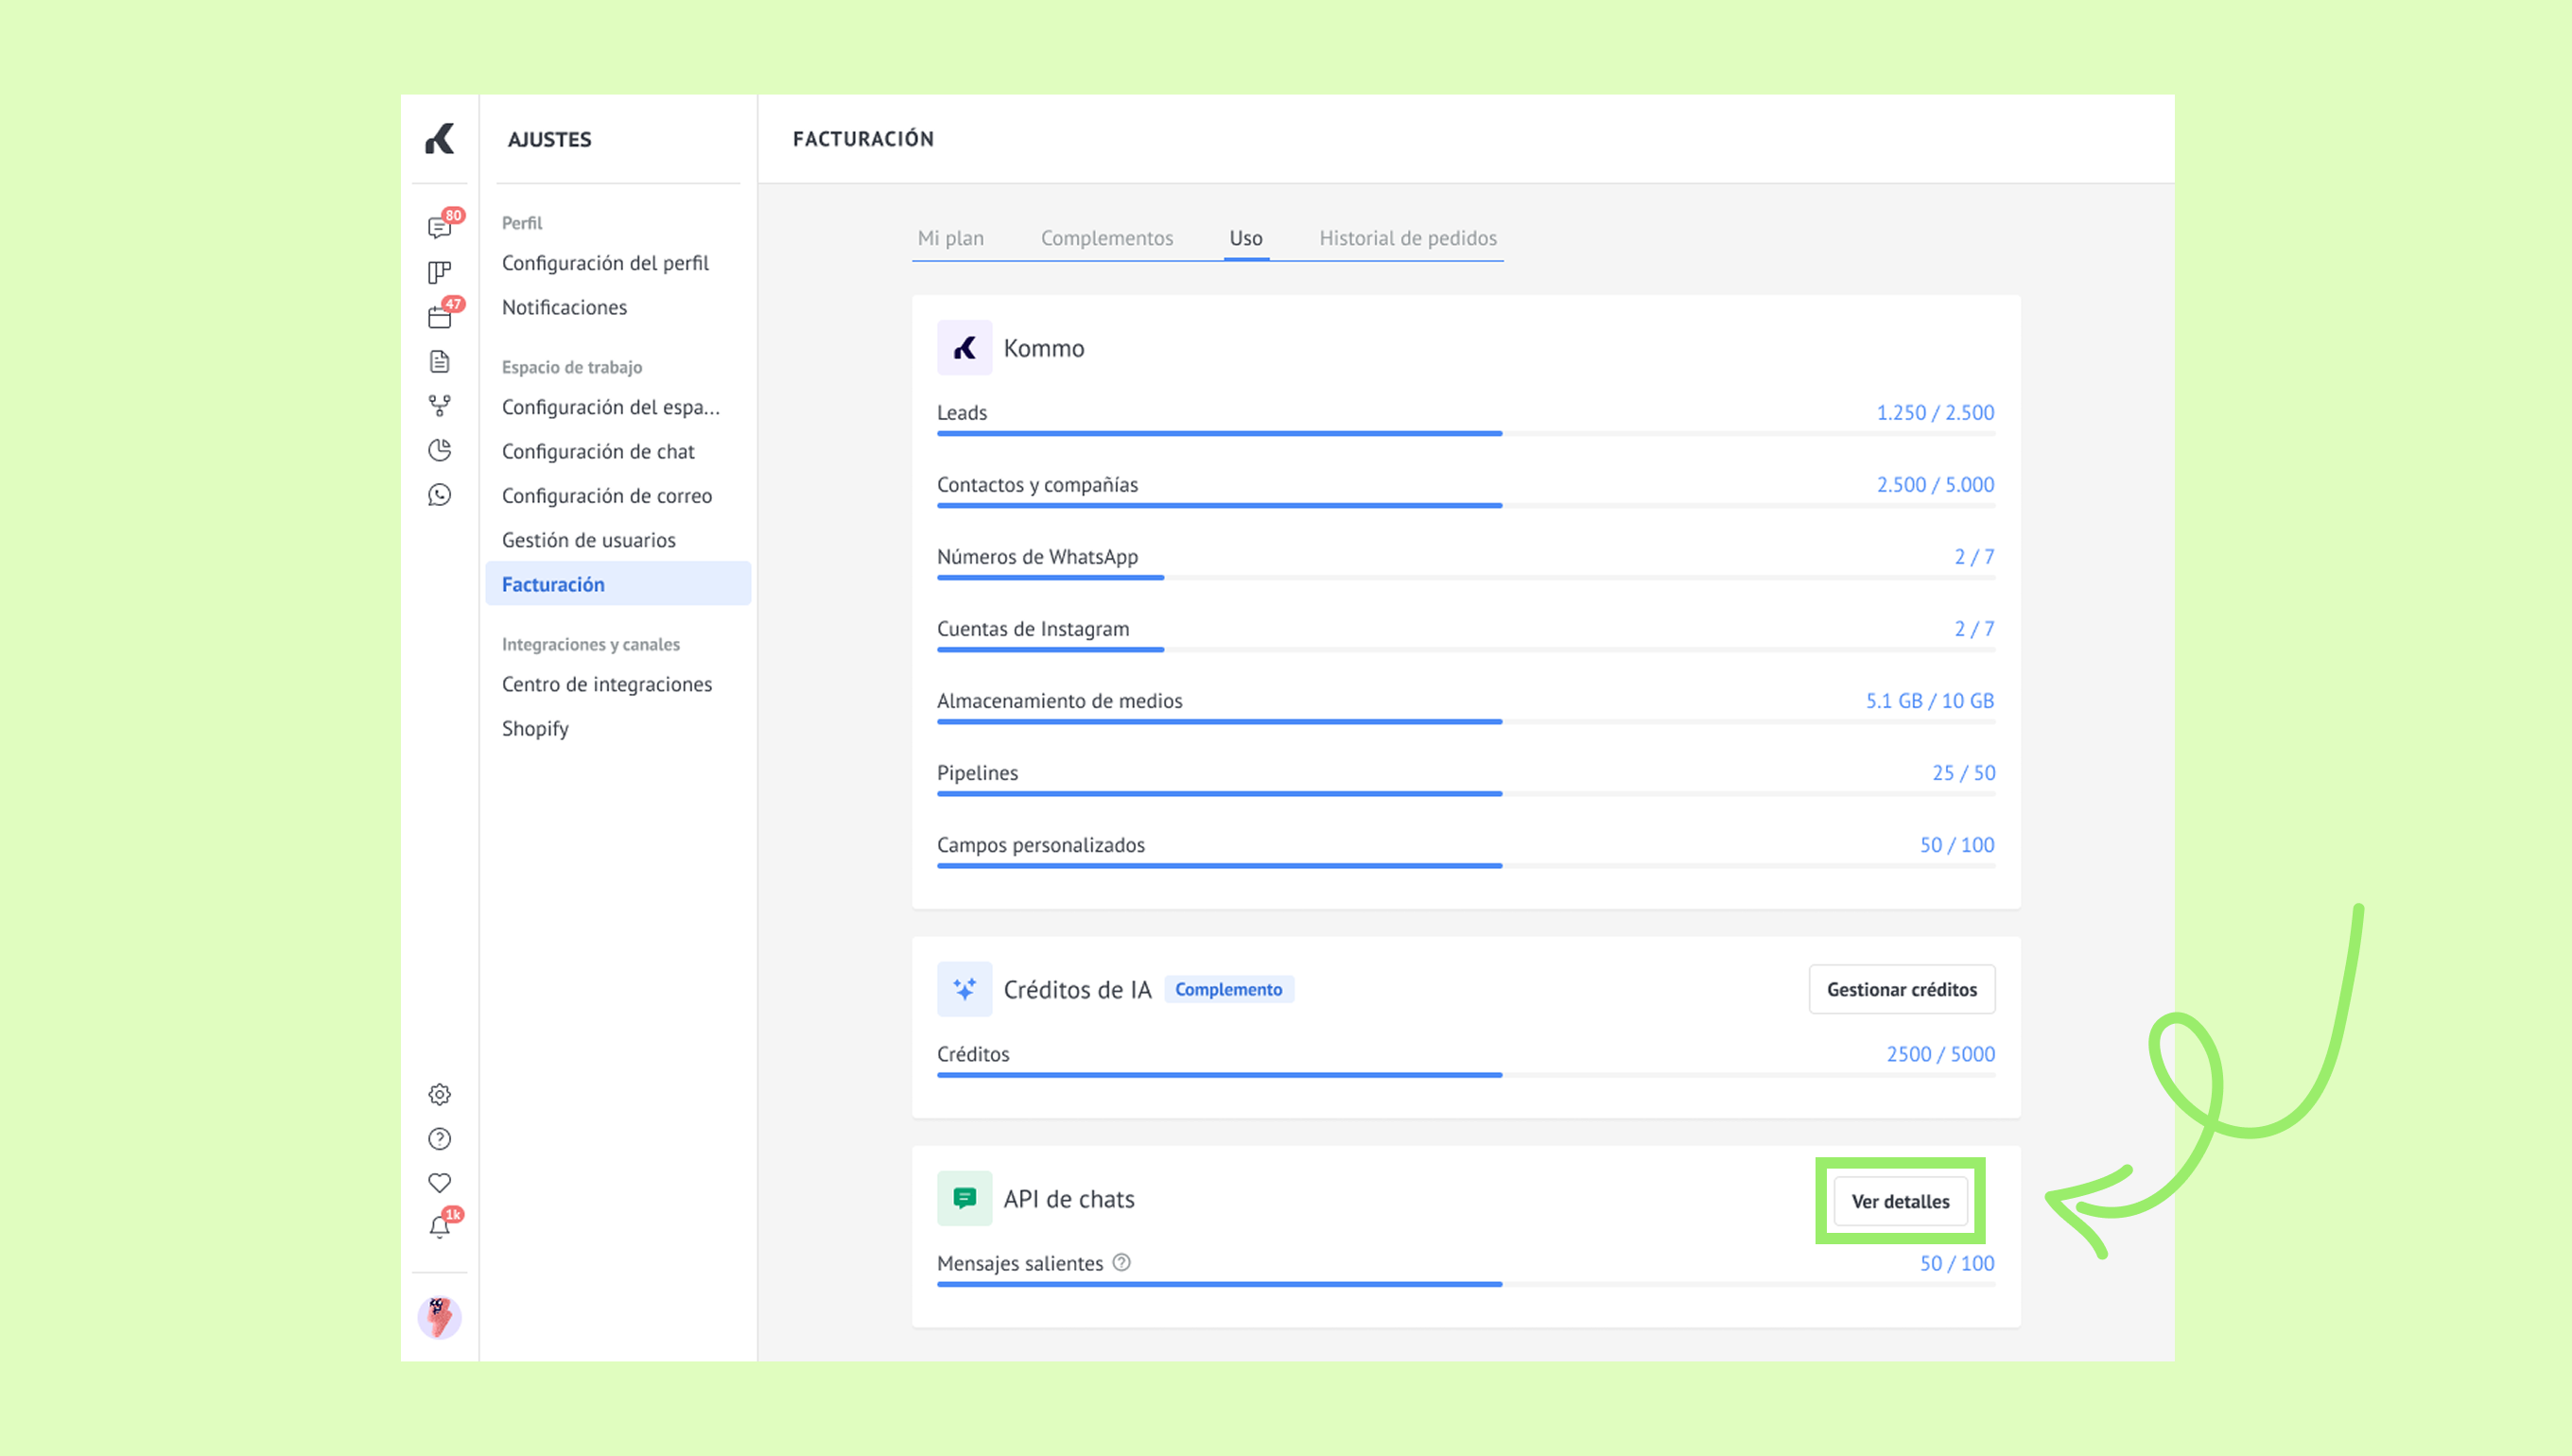Open settings gear icon in sidebar

[x=439, y=1094]
